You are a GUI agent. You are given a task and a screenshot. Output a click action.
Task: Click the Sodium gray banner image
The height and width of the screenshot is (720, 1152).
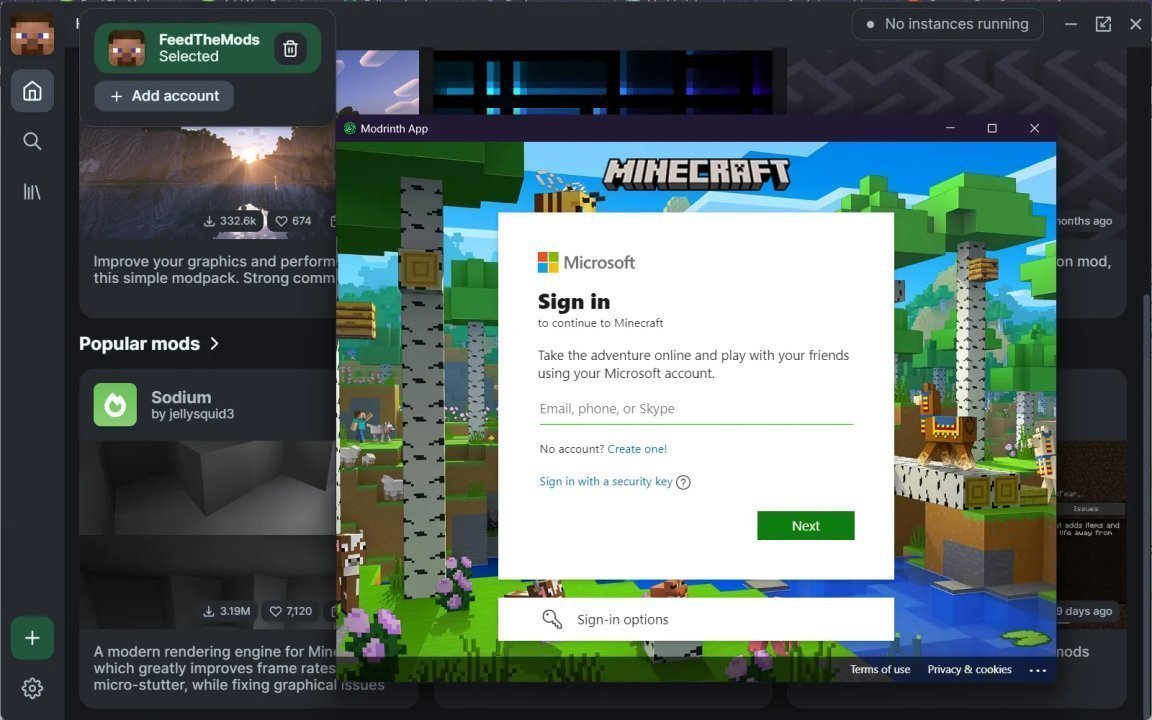coord(208,535)
